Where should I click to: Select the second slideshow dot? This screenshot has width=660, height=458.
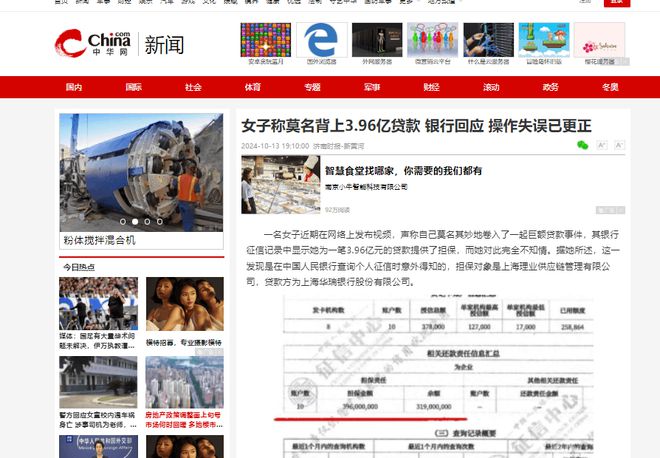pos(135,221)
